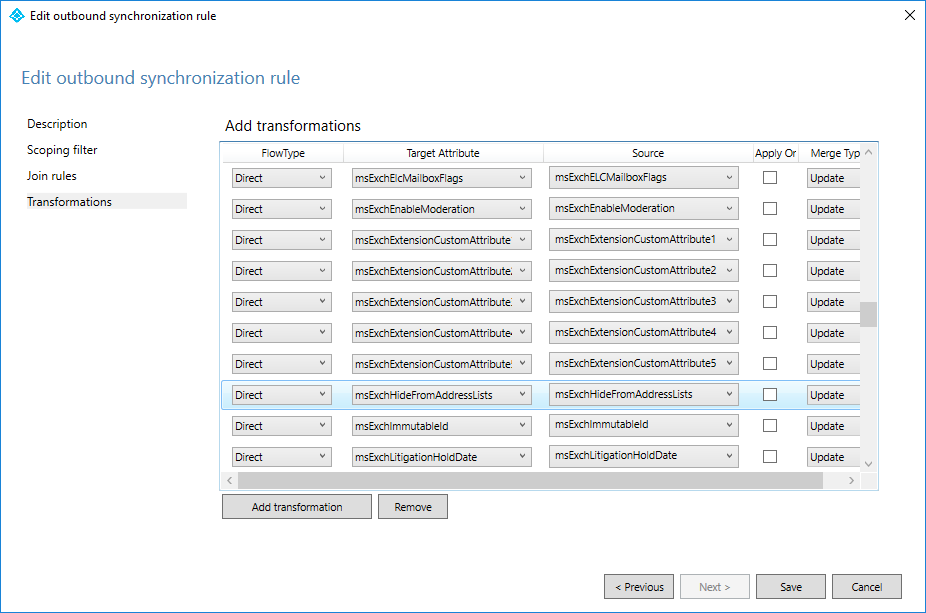Open Source dropdown msExchExtensionCustomAttribute4
Viewport: 926px width, 613px height.
tap(644, 332)
